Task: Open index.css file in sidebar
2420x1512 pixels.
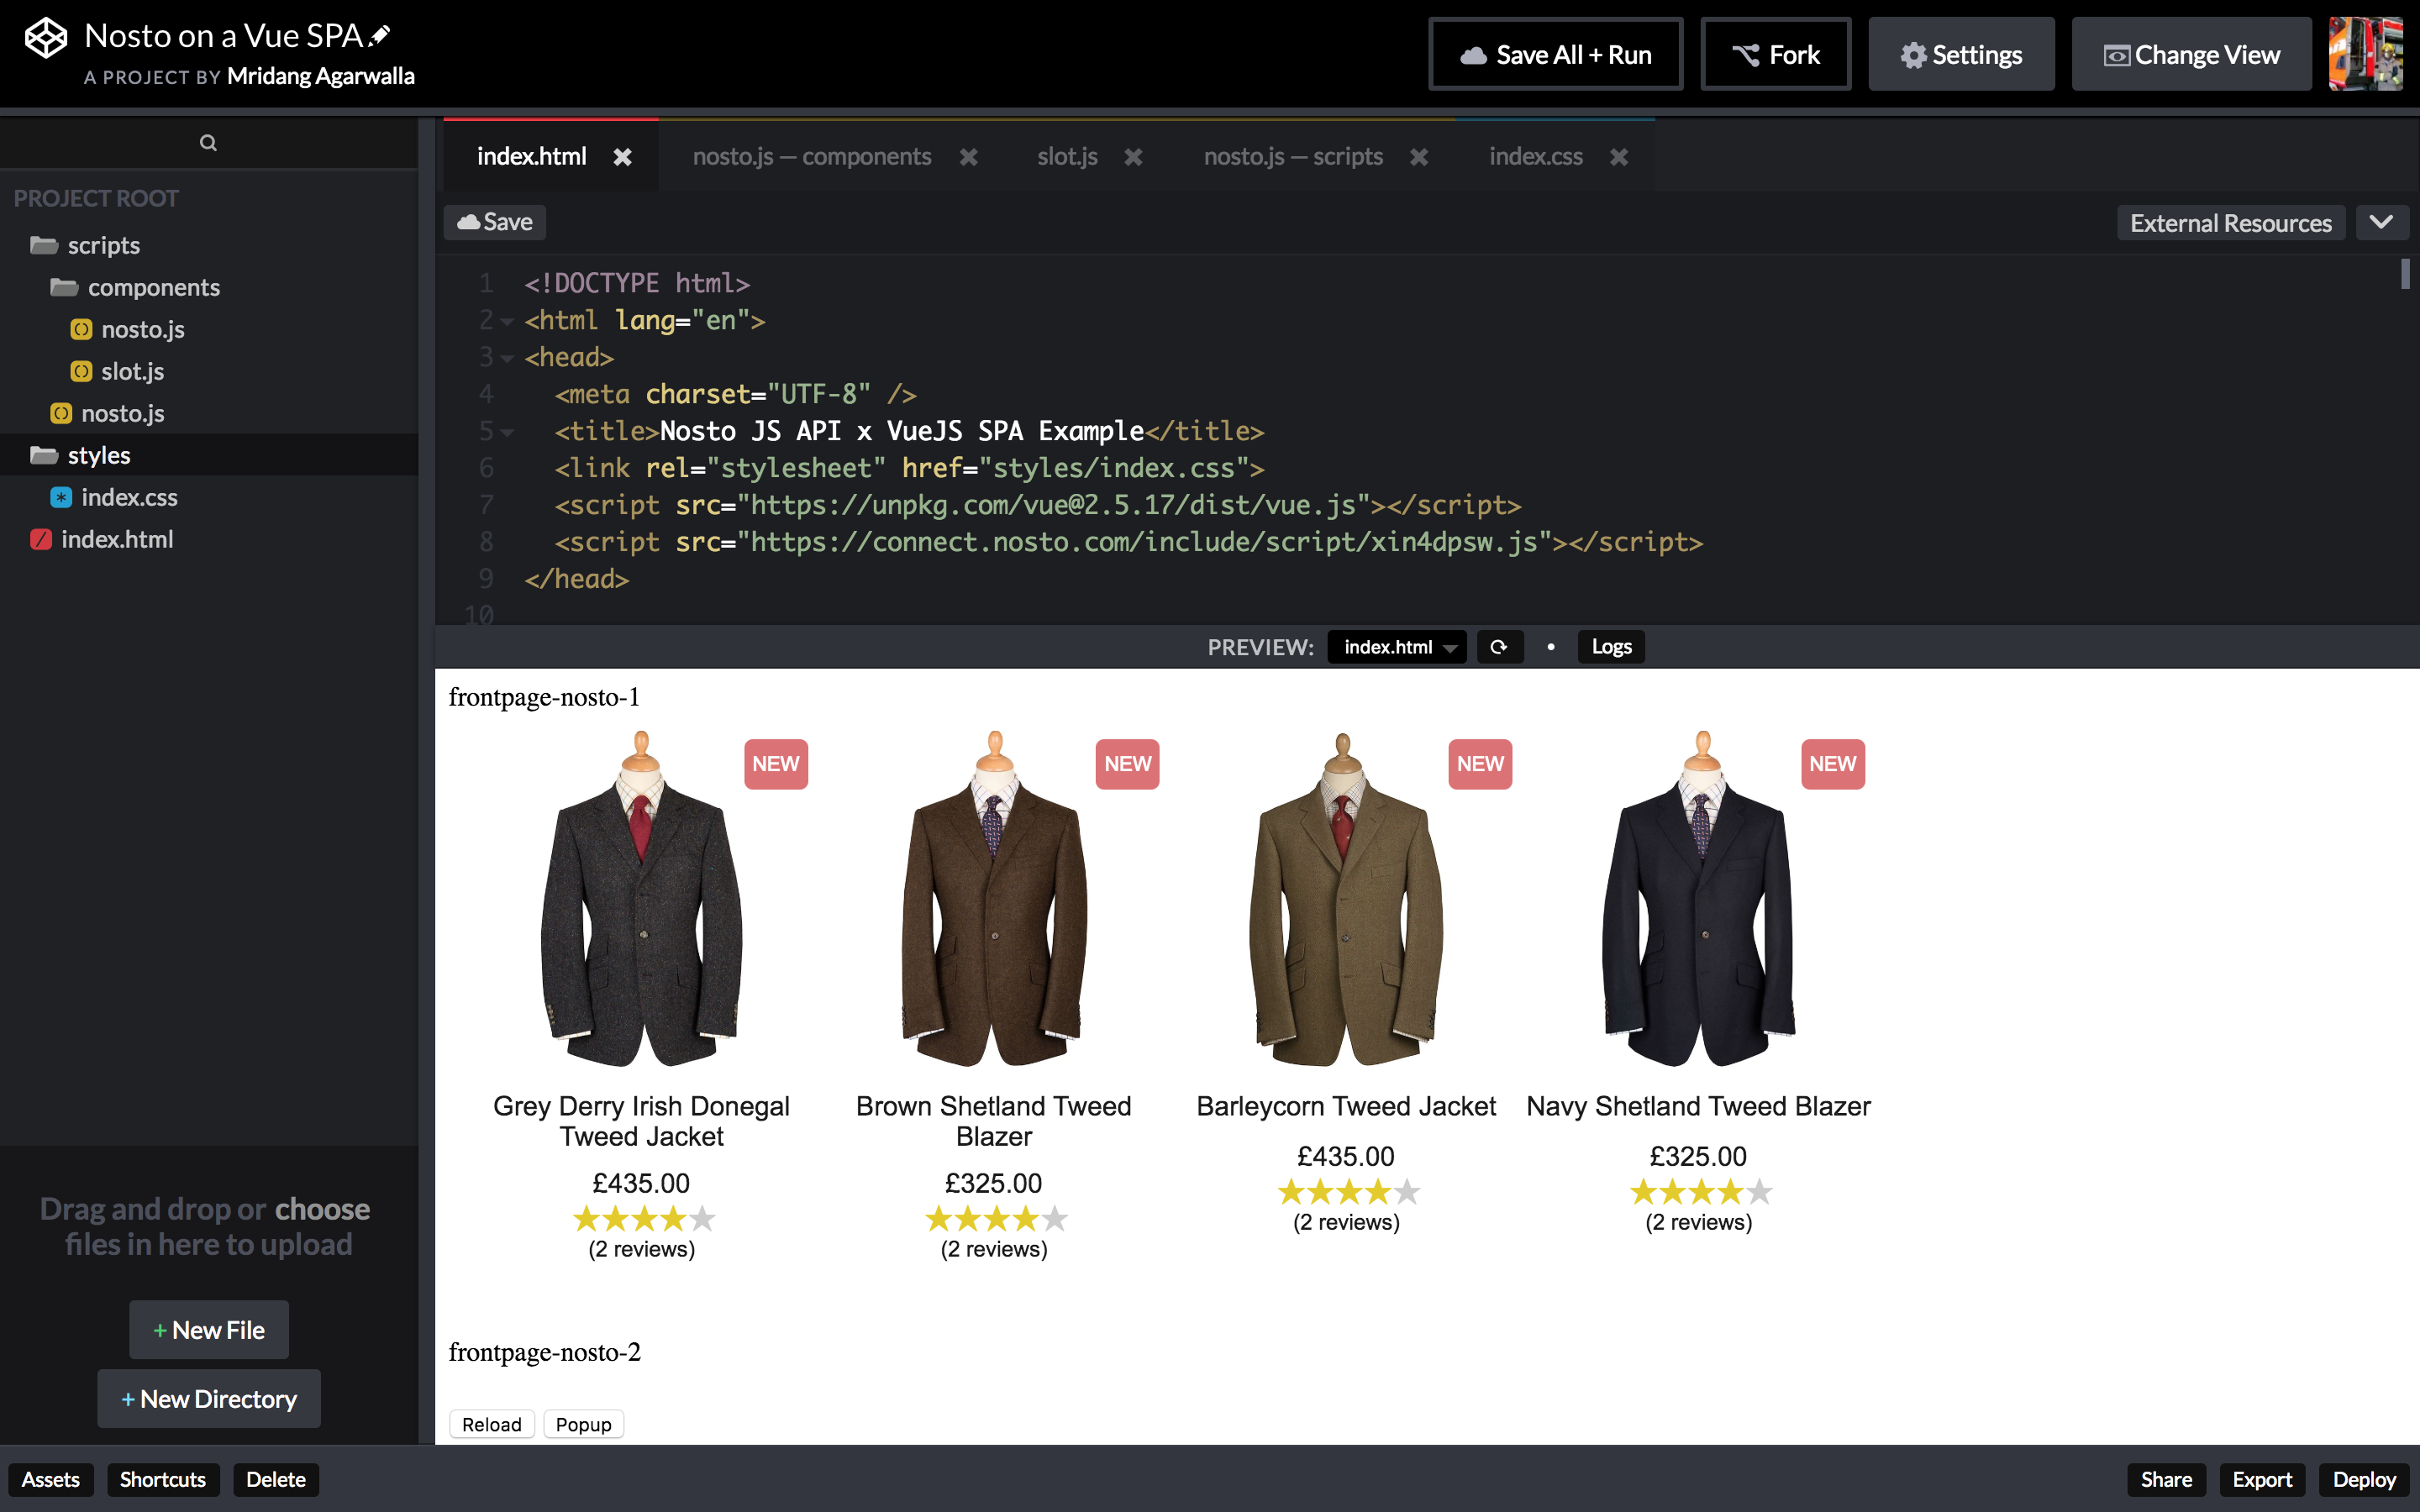Action: (114, 497)
